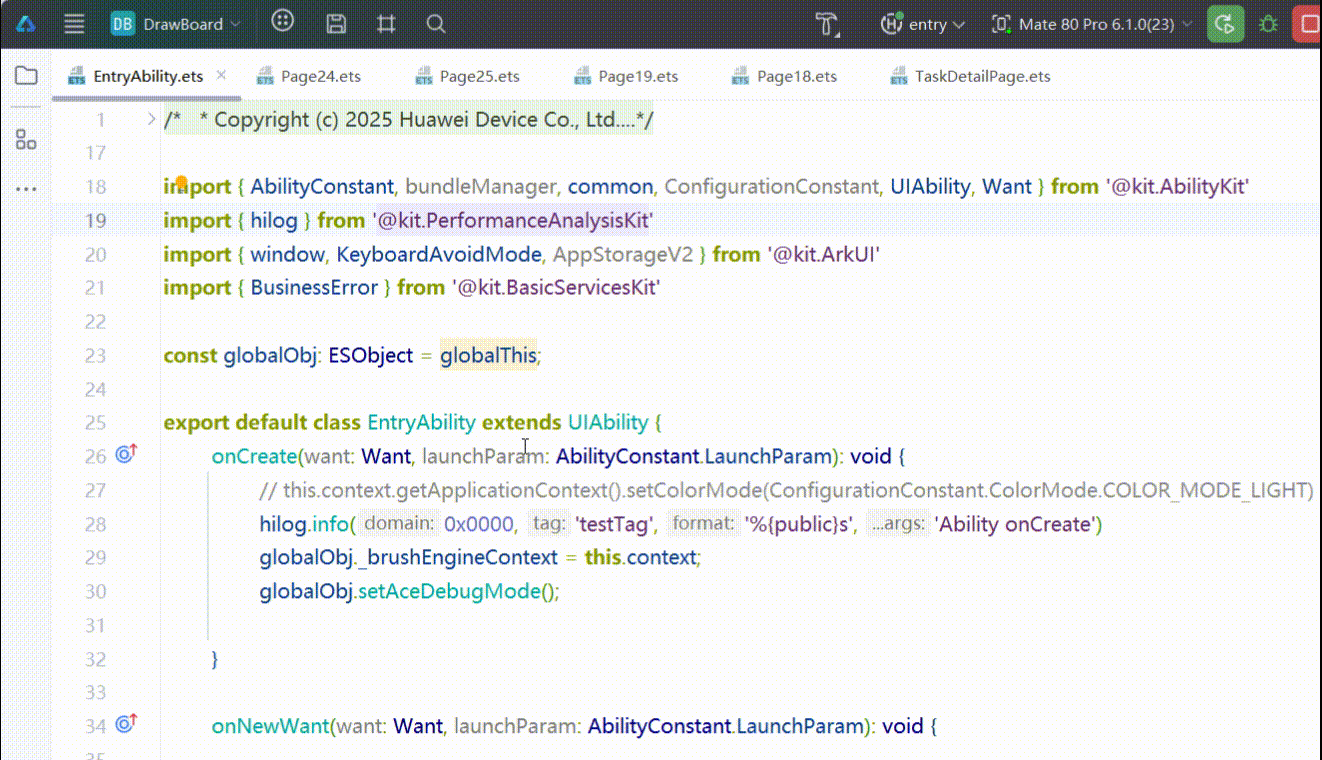Open Search Everywhere magnifier icon
This screenshot has width=1322, height=760.
coord(435,24)
